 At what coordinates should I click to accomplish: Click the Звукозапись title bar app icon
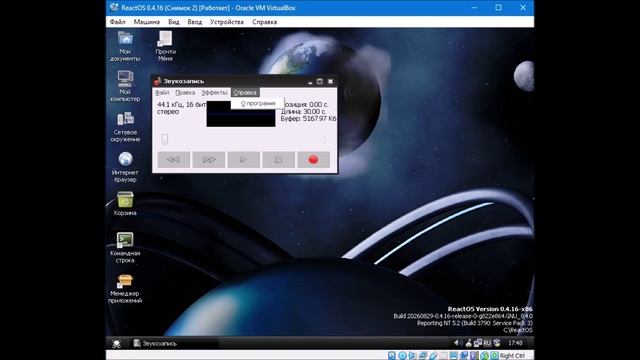158,81
